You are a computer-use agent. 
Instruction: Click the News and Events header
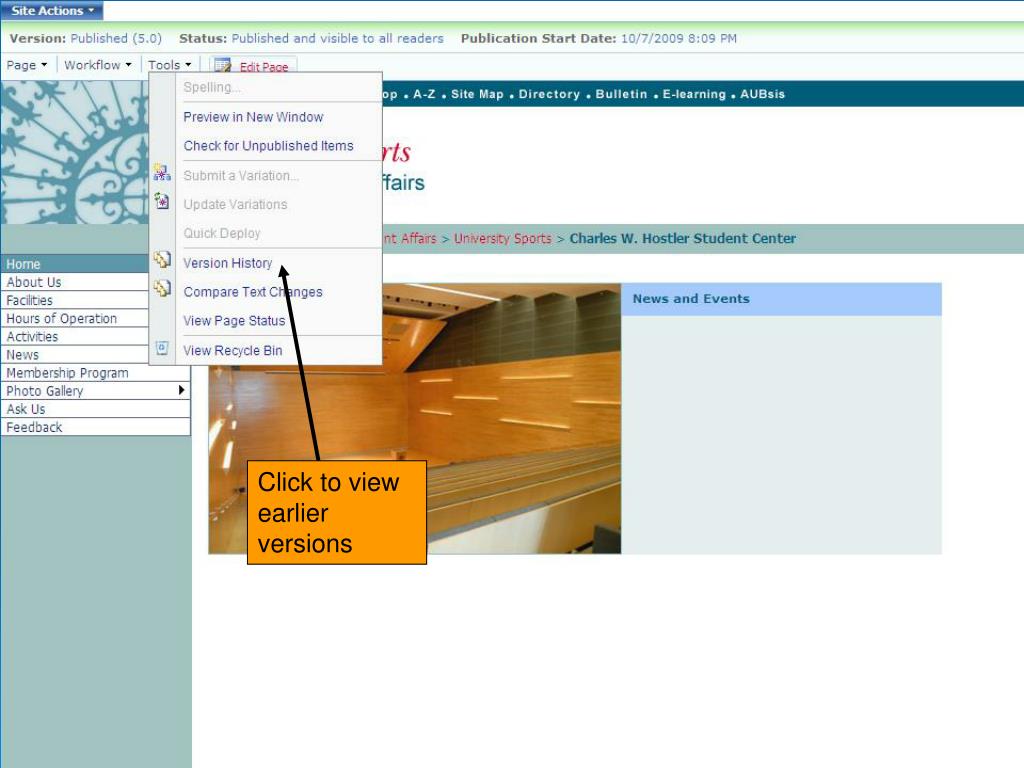coord(691,298)
